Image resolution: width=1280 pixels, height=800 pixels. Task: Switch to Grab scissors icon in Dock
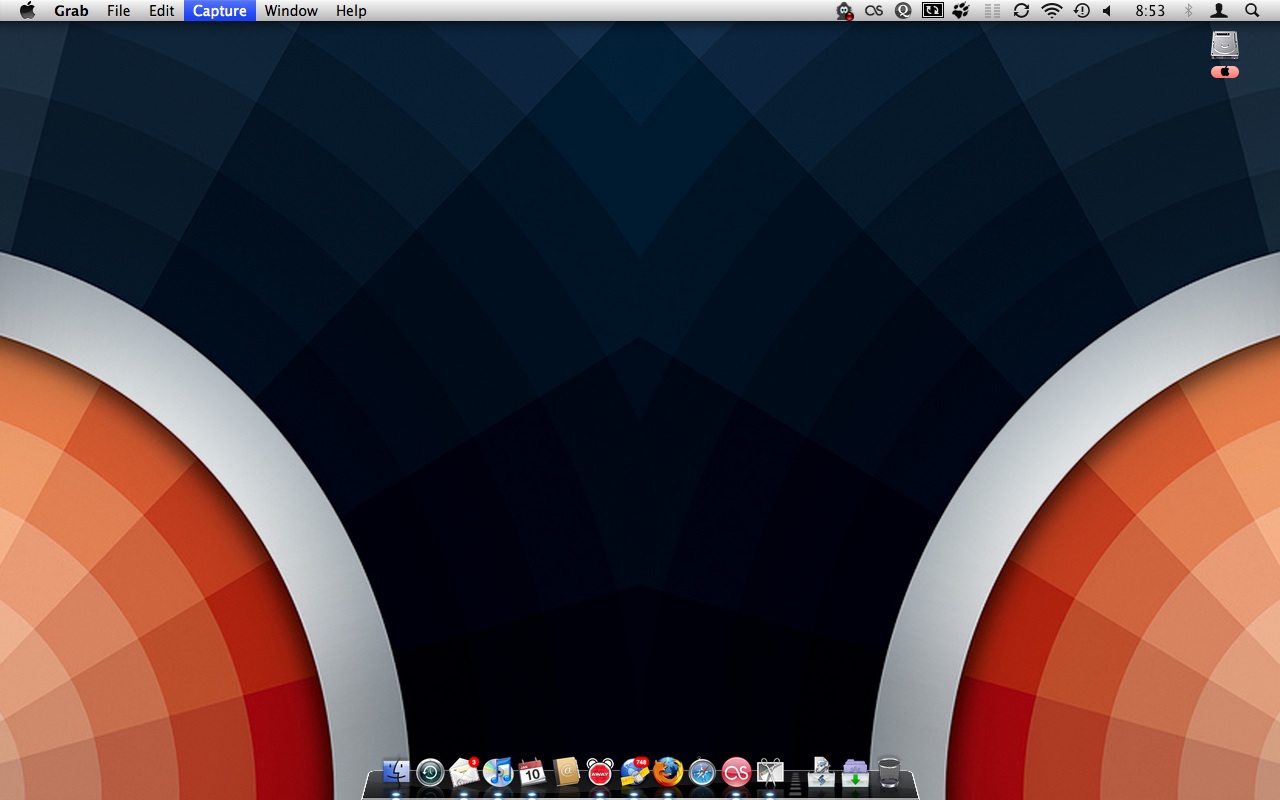point(770,771)
